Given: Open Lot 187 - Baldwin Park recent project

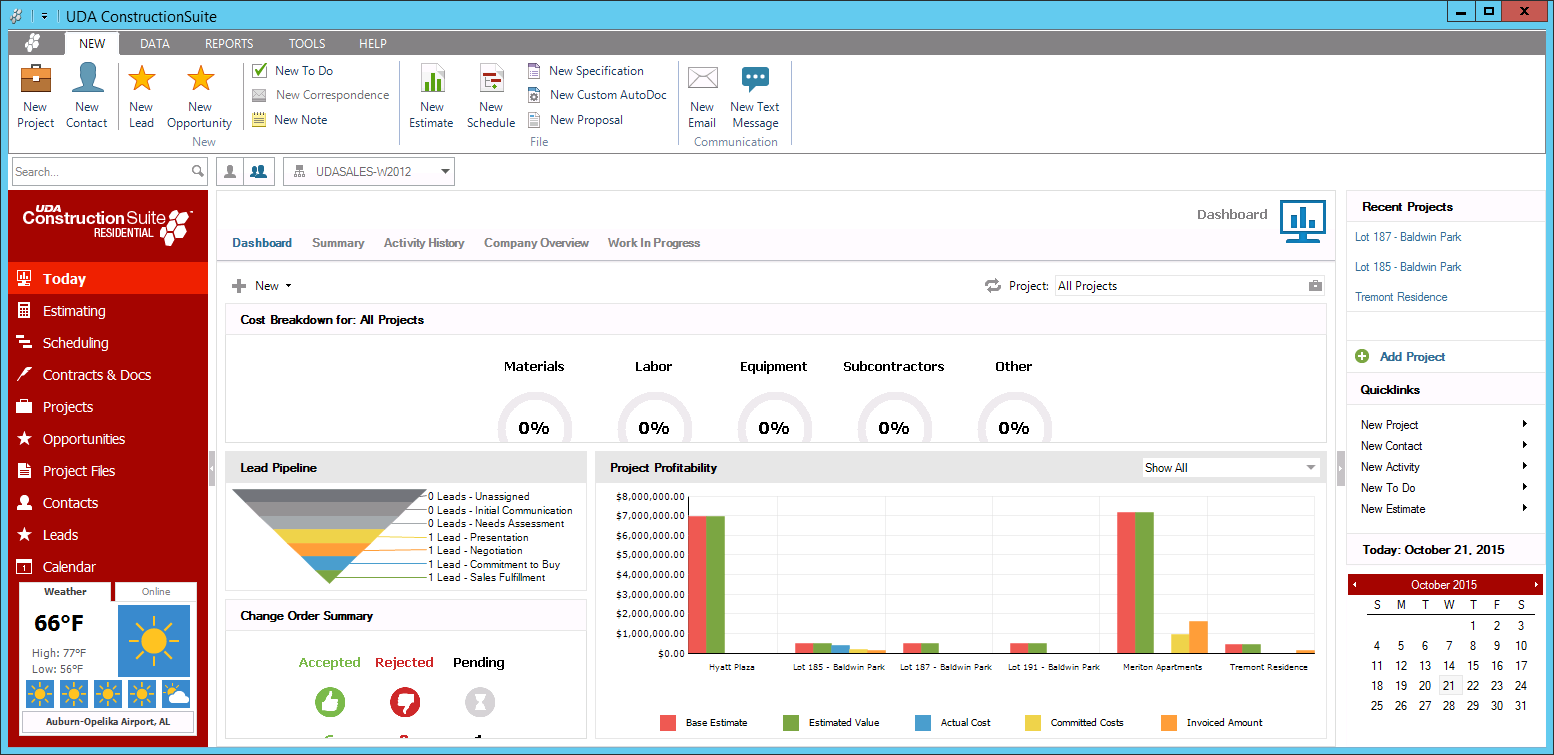Looking at the screenshot, I should pos(1408,237).
